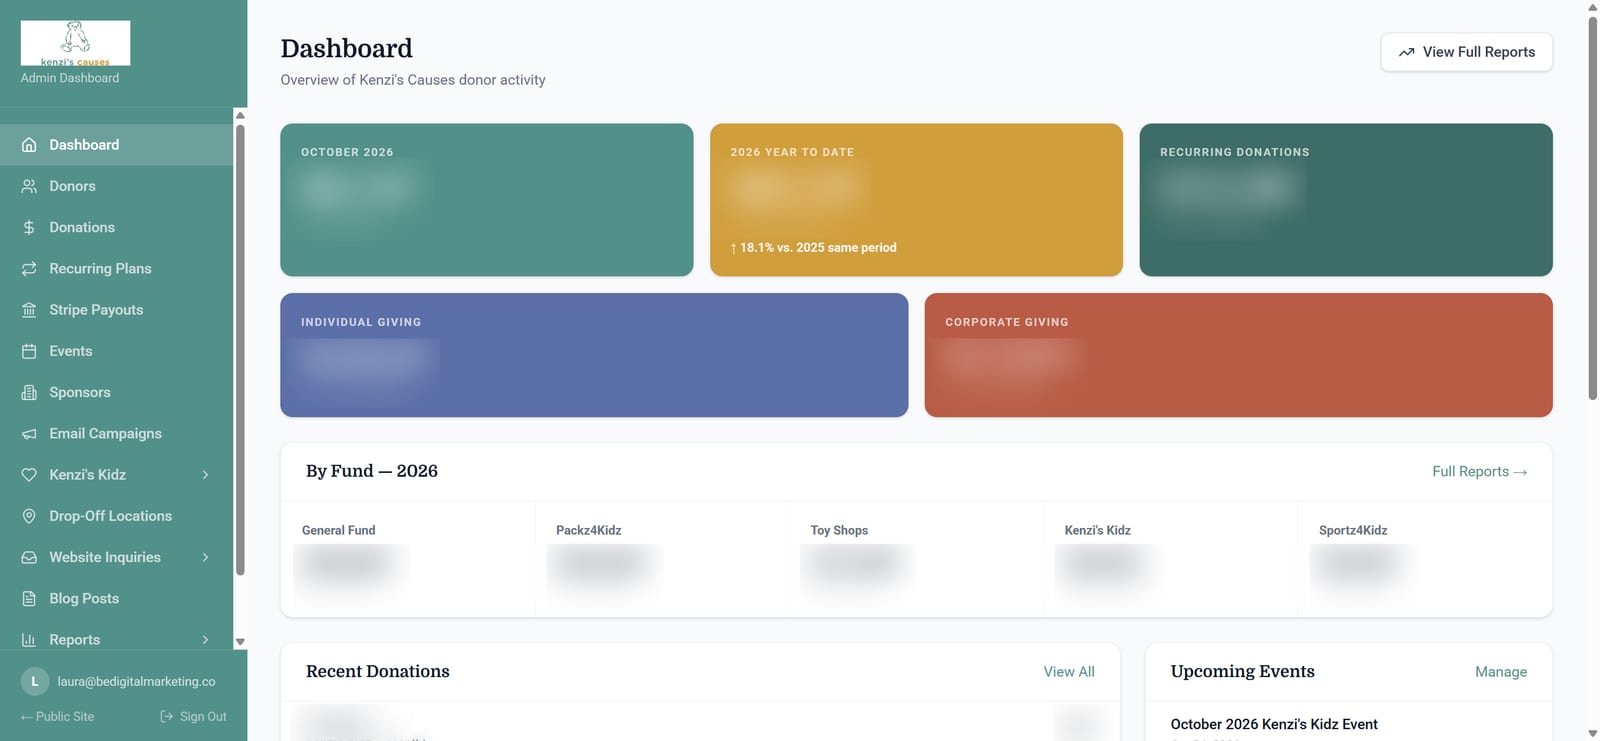Click View All for Recent Donations

pos(1069,672)
